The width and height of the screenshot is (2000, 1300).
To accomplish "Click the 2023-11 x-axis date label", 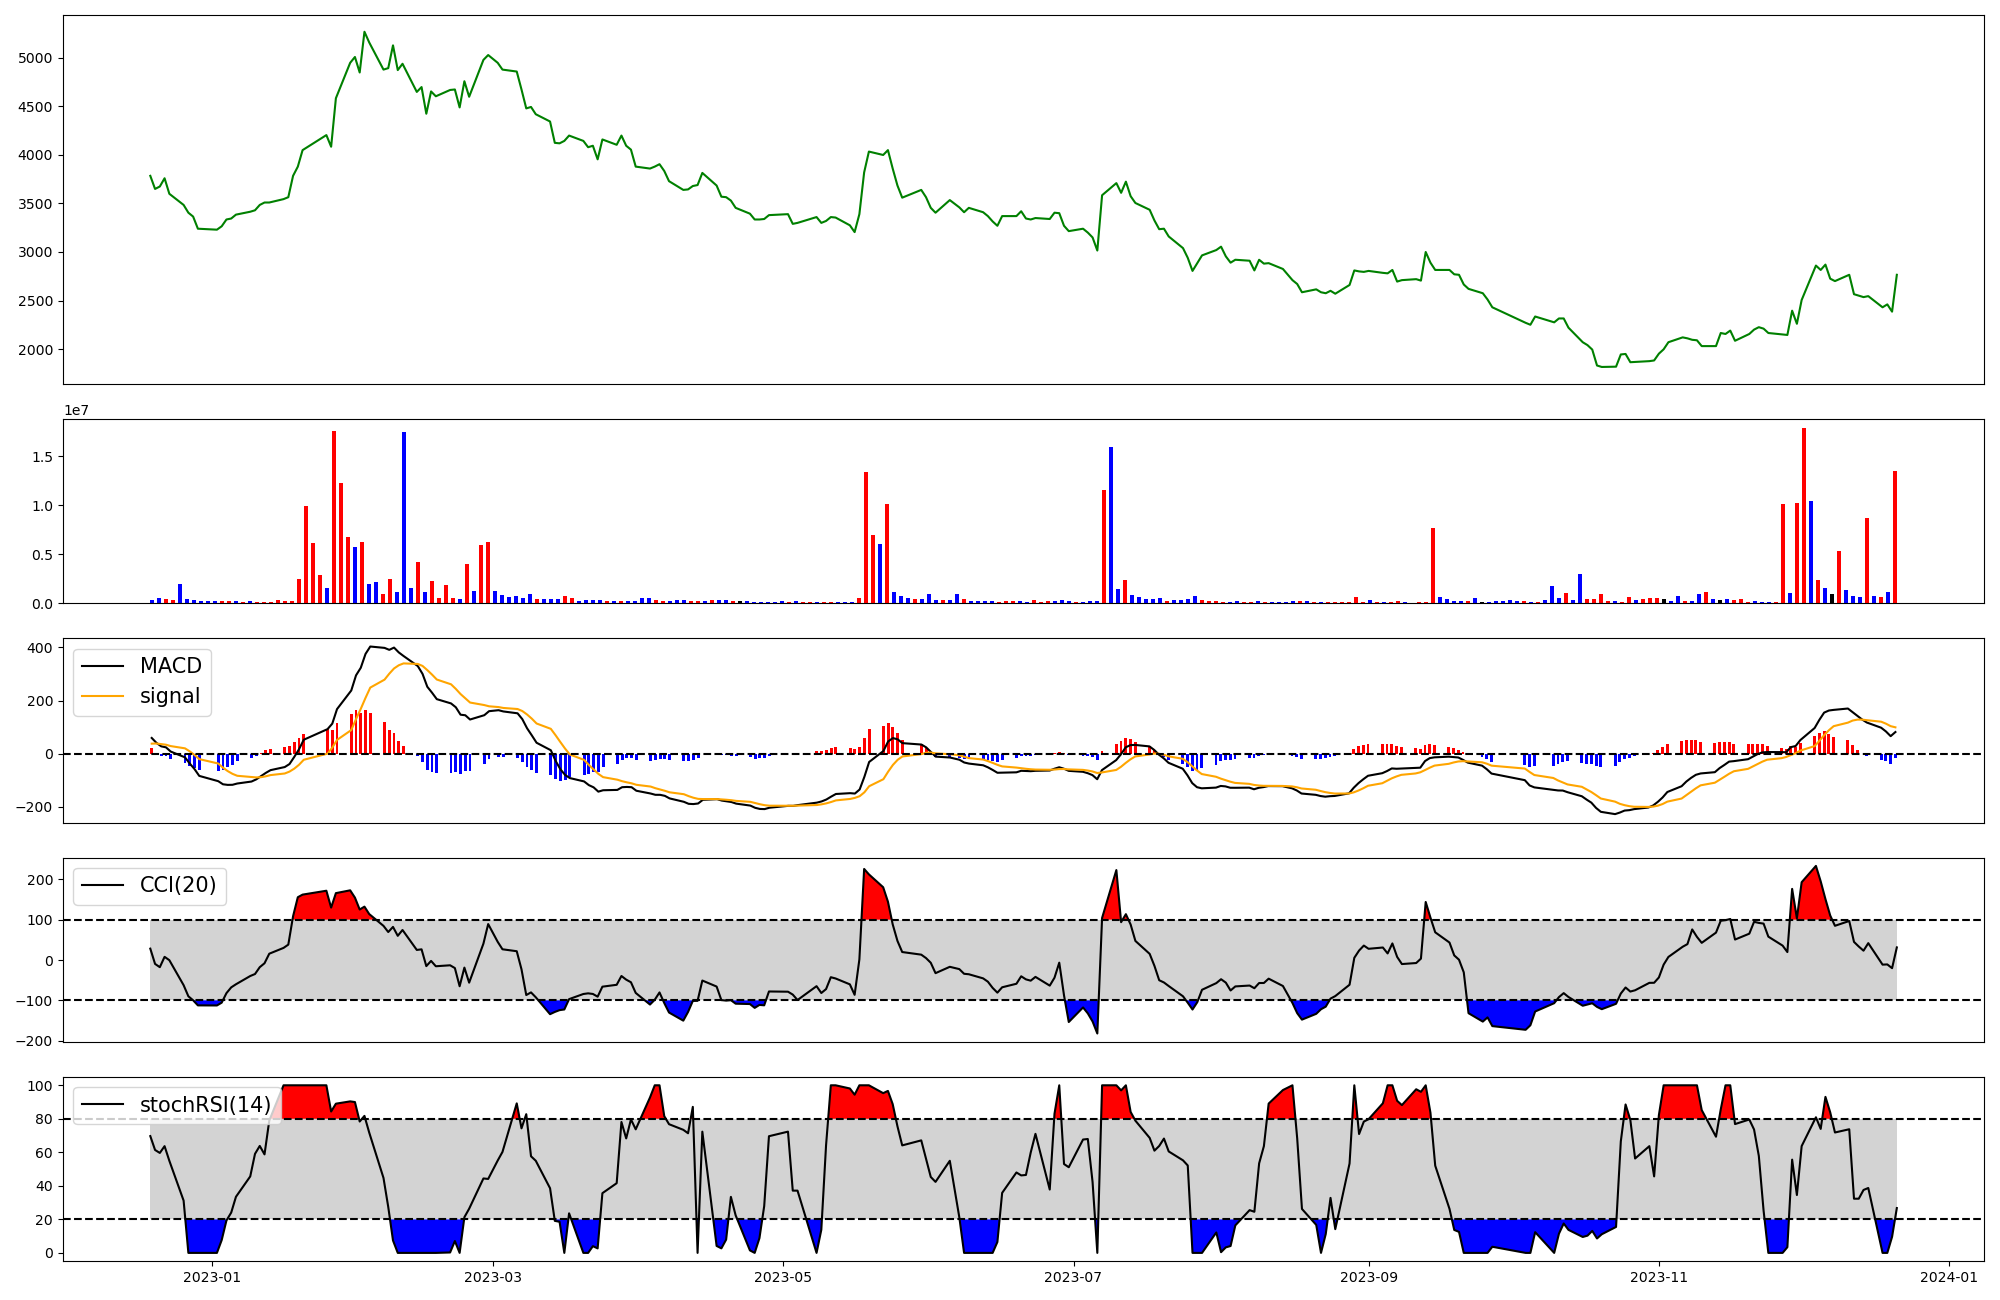I will [1659, 1277].
